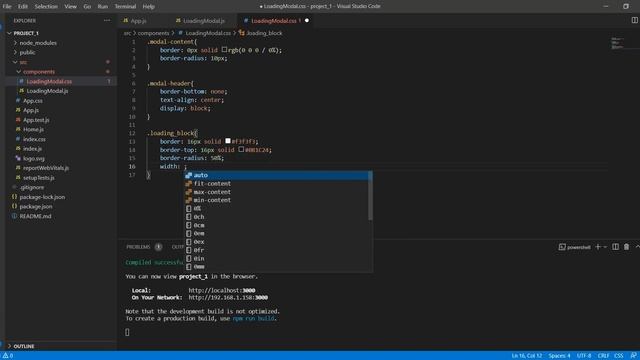
Task: Open .gitignore in the Explorer
Action: click(61, 187)
